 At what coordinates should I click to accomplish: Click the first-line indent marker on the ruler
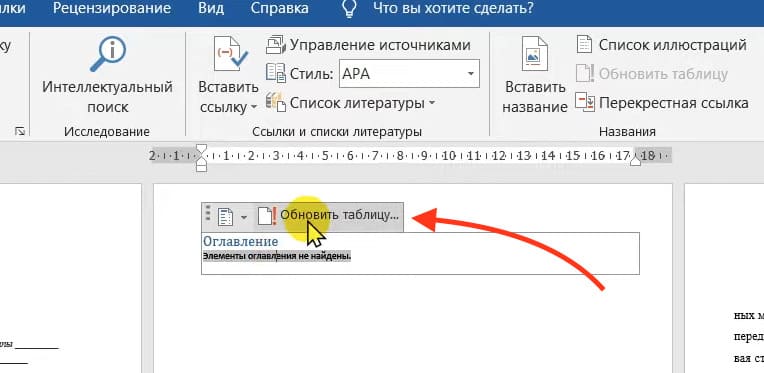pyautogui.click(x=201, y=149)
